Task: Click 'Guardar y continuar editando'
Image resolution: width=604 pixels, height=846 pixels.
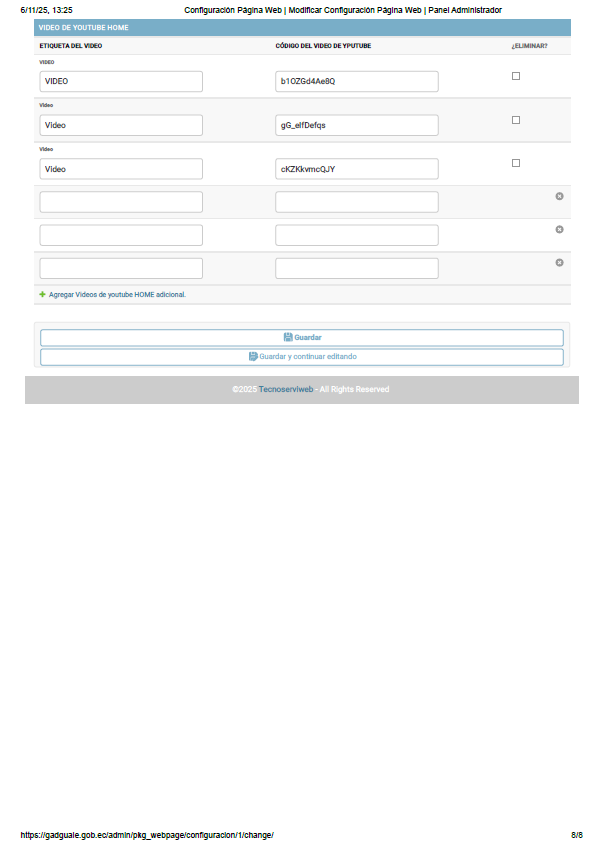Action: [307, 356]
